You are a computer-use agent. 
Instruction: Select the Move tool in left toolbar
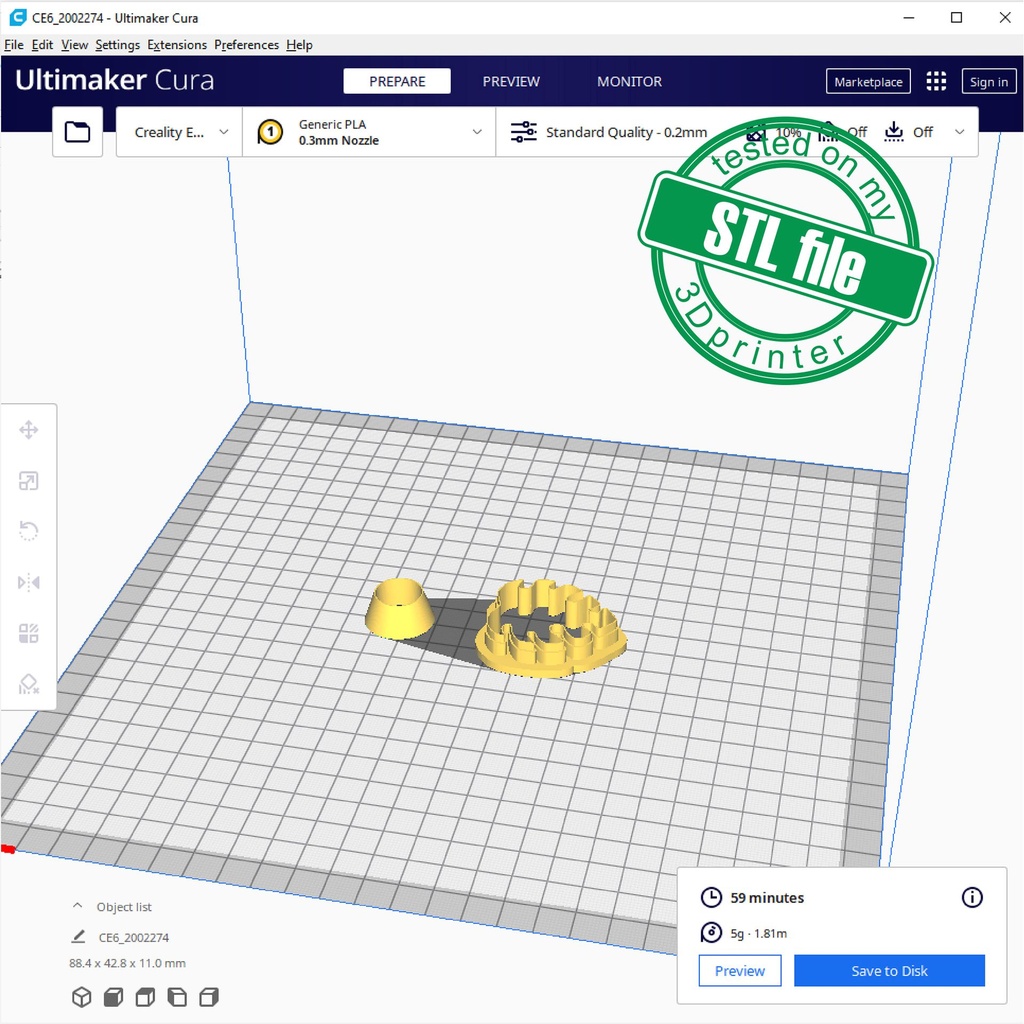28,430
